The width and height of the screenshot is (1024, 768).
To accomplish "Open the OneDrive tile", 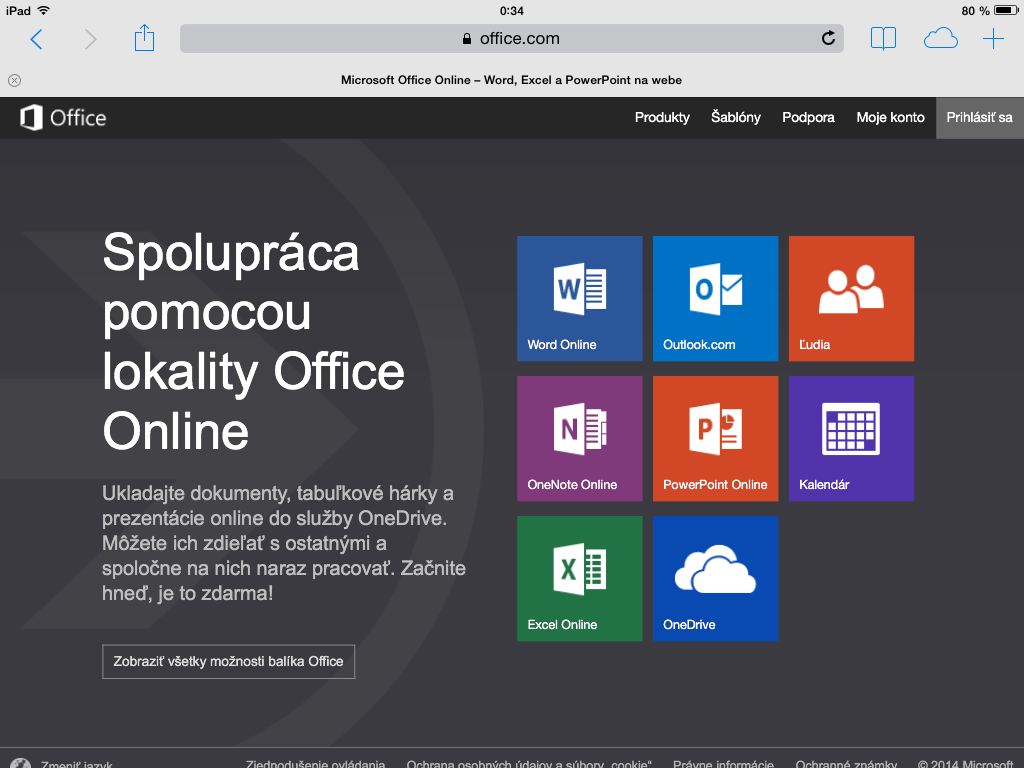I will pos(715,579).
